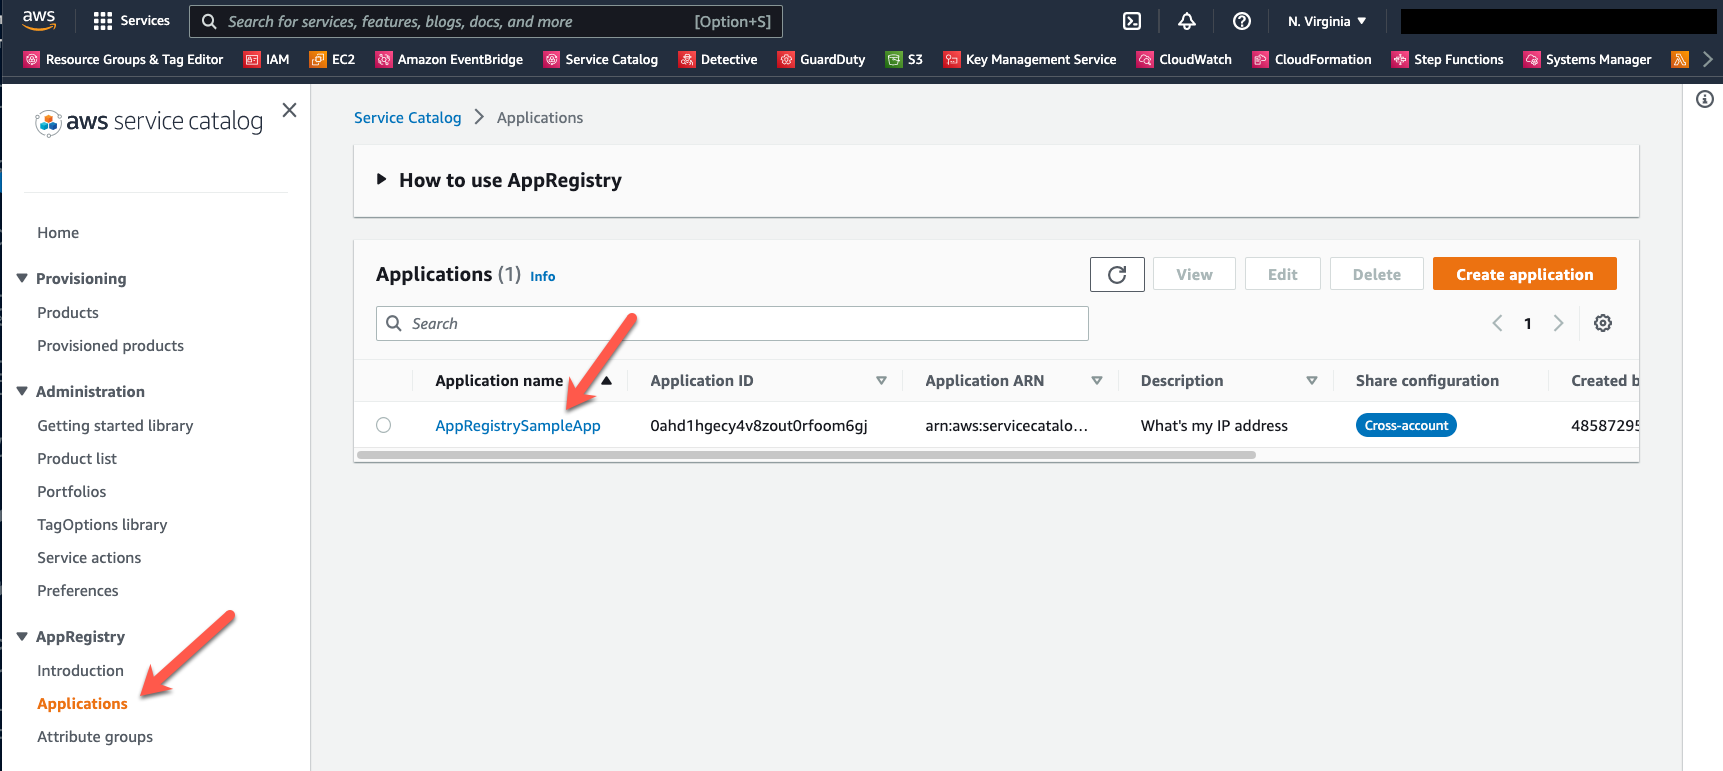The width and height of the screenshot is (1723, 771).
Task: Open the help question mark icon
Action: coord(1242,21)
